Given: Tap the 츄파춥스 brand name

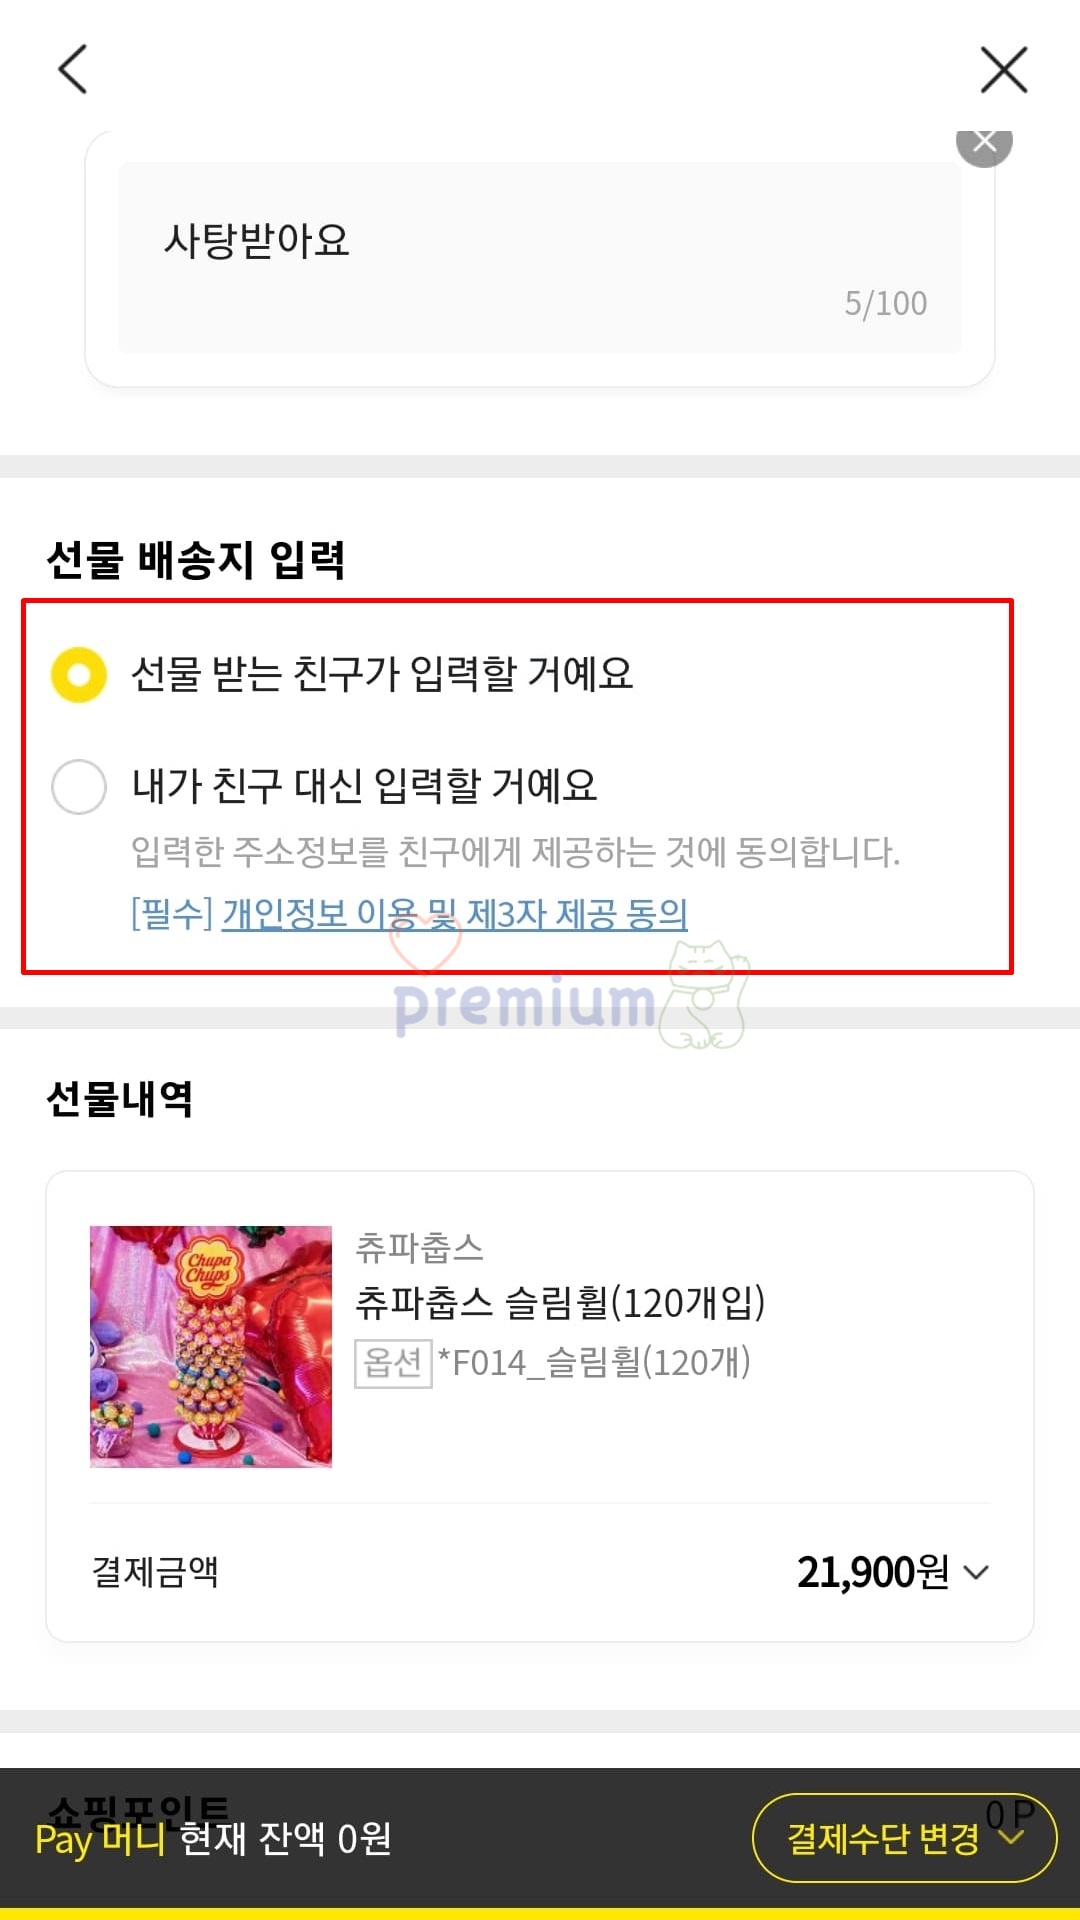Looking at the screenshot, I should [x=419, y=1247].
